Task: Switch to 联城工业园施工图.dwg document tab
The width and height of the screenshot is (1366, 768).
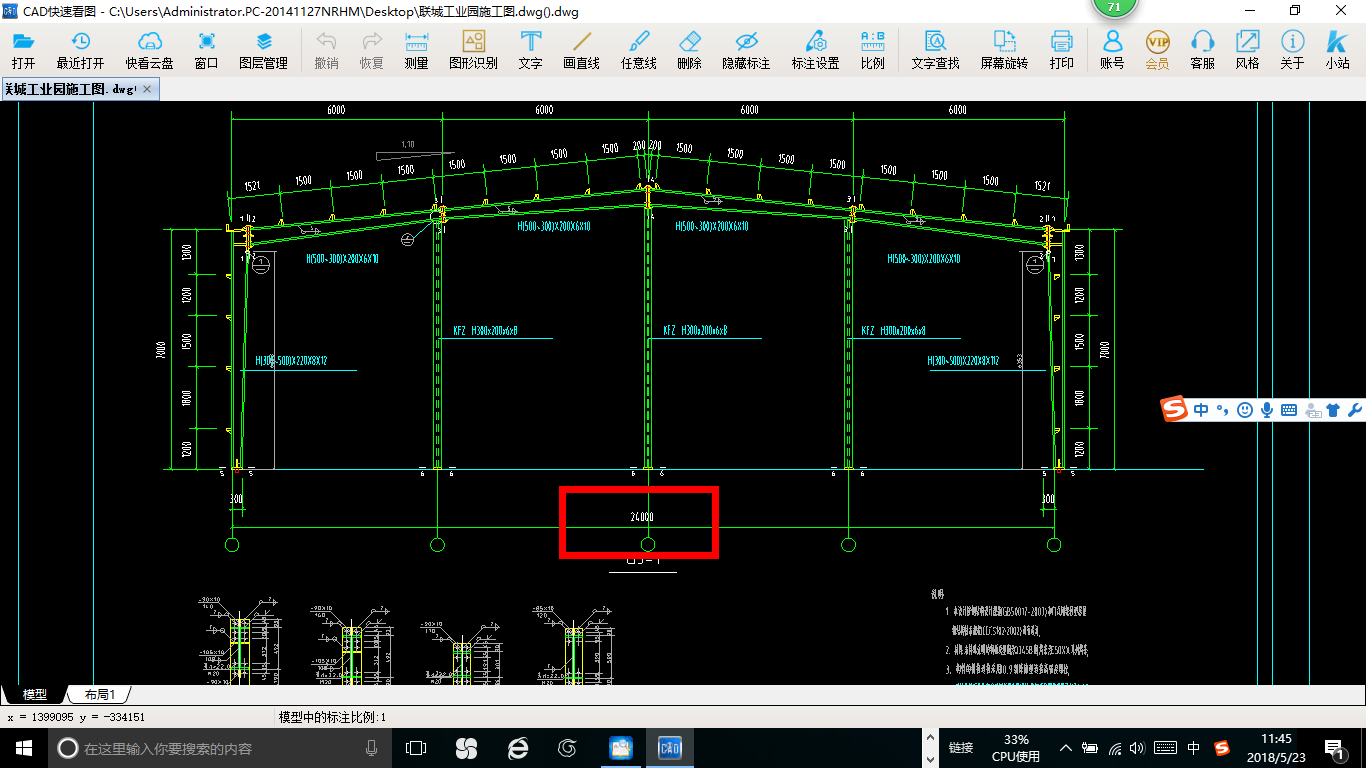Action: coord(71,89)
